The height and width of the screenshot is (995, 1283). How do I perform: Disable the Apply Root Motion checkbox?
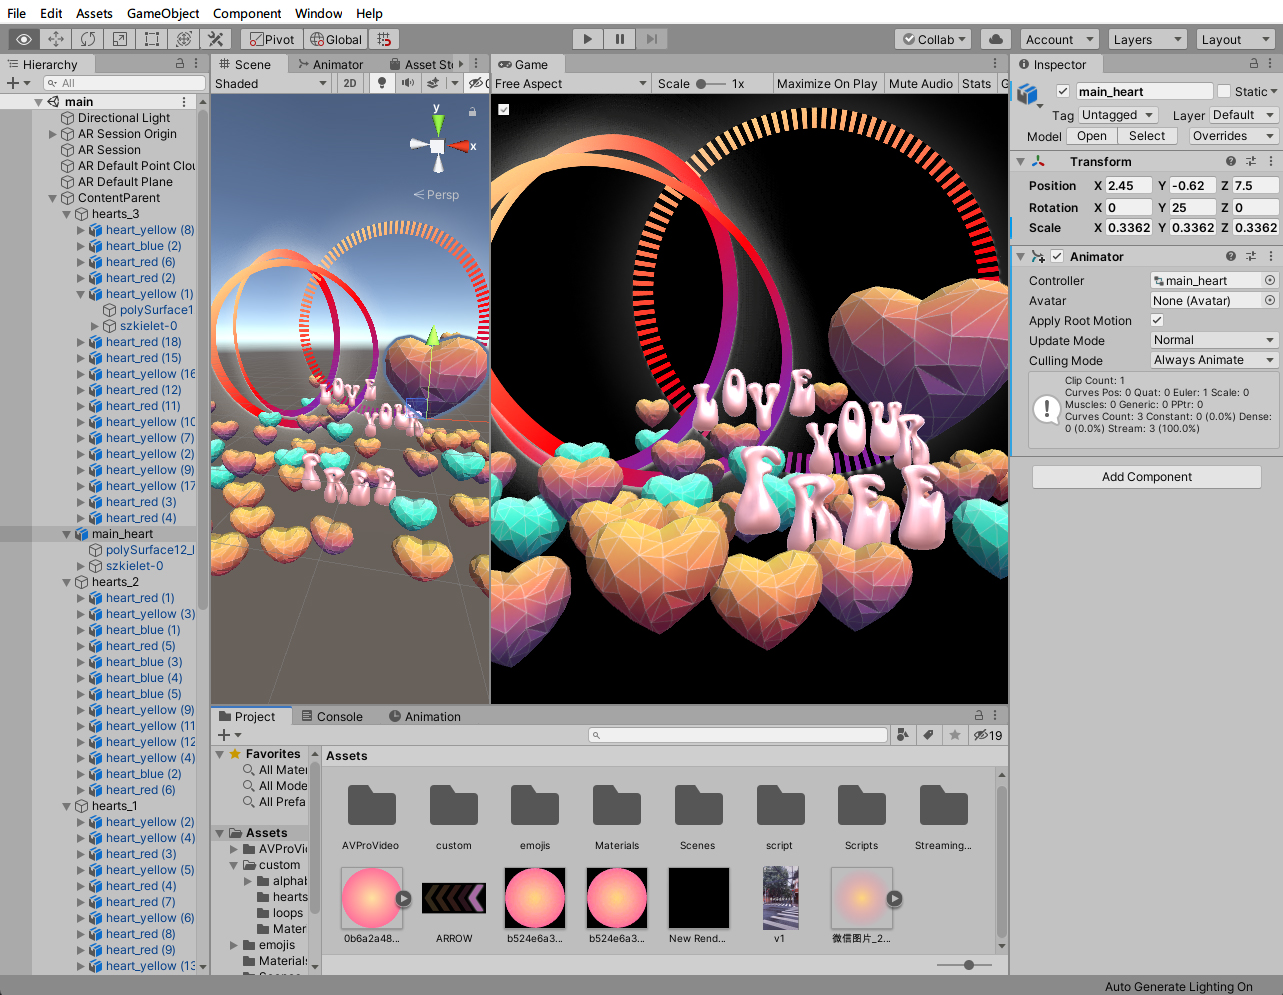pos(1157,320)
